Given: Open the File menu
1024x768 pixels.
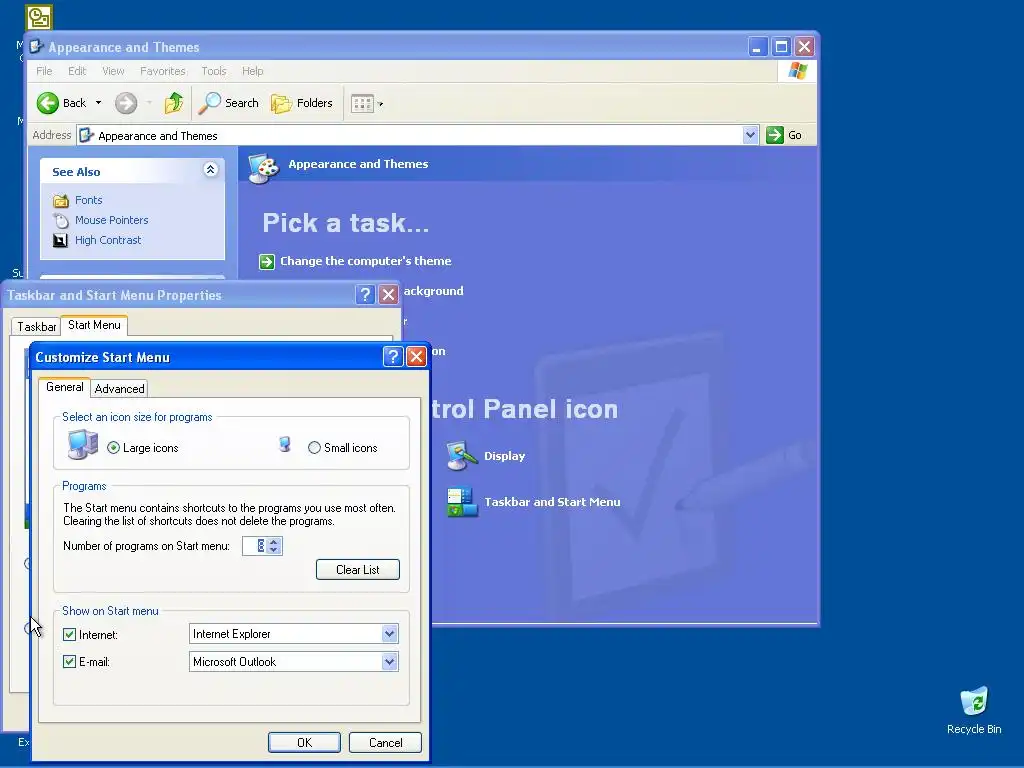Looking at the screenshot, I should [x=44, y=71].
